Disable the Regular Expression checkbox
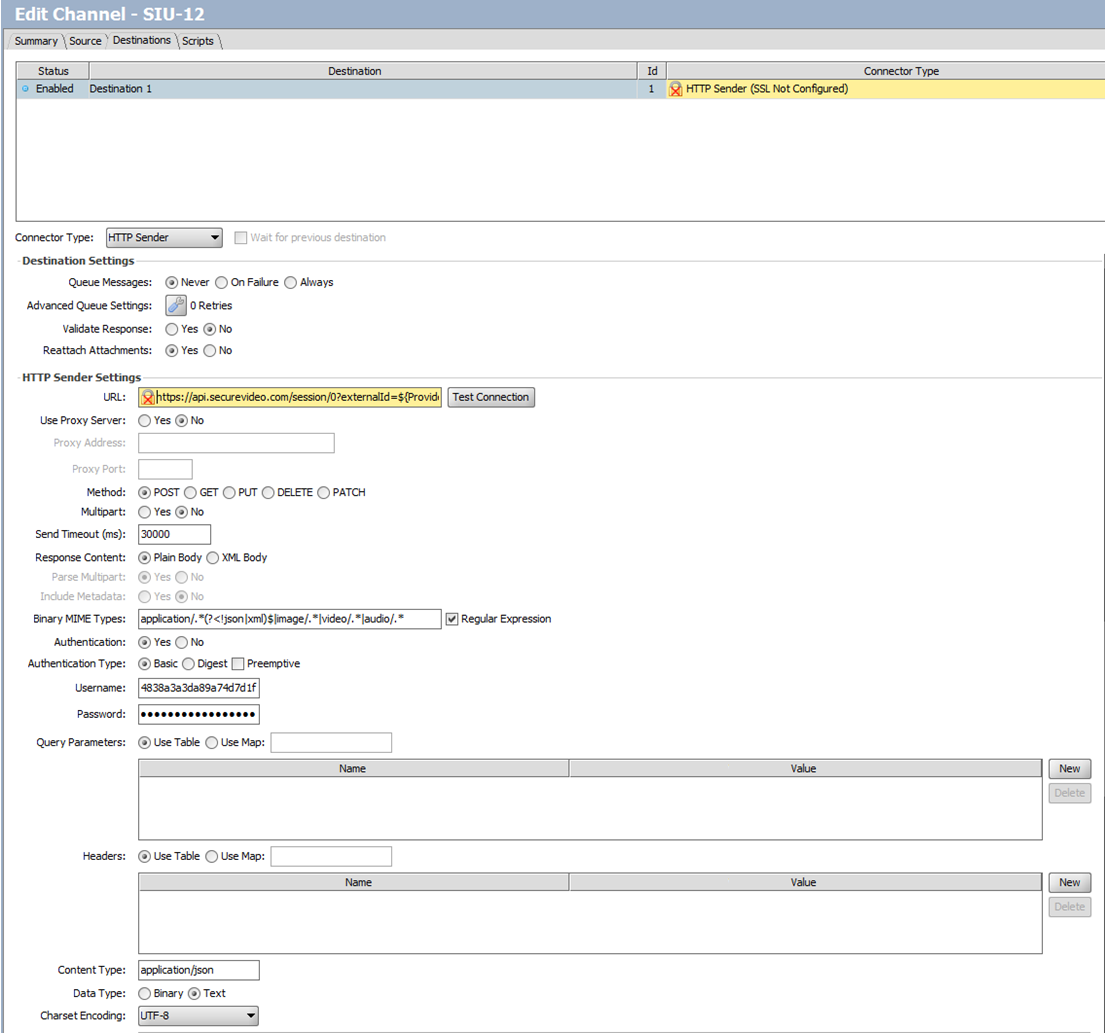The width and height of the screenshot is (1105, 1033). [453, 618]
